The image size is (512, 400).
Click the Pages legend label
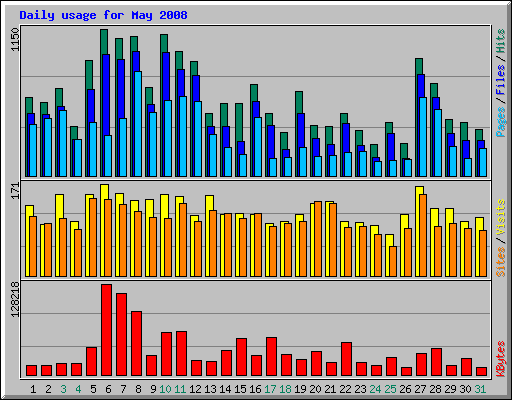coord(501,122)
